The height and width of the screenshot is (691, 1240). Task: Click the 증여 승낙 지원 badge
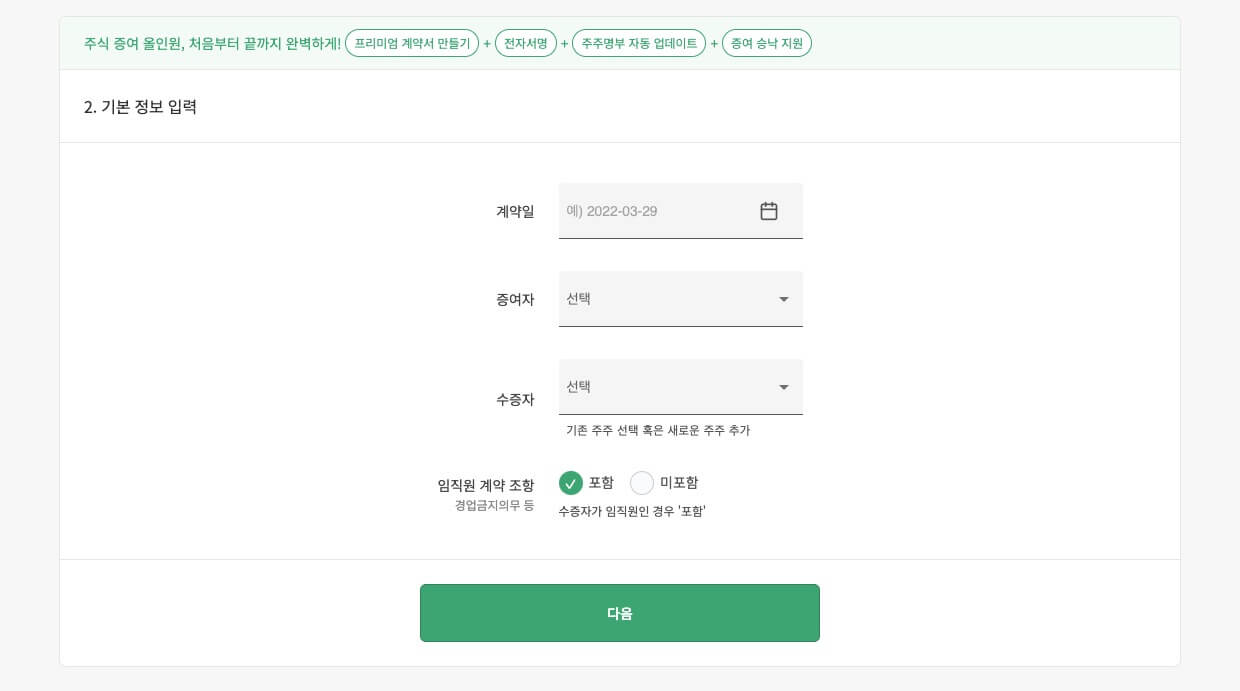click(767, 43)
